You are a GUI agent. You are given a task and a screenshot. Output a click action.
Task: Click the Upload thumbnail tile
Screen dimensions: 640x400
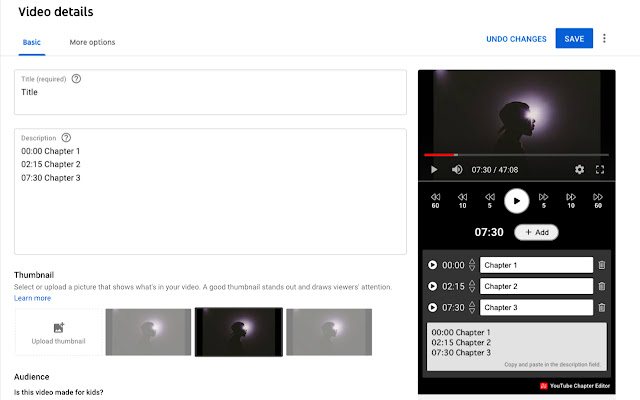[x=58, y=332]
